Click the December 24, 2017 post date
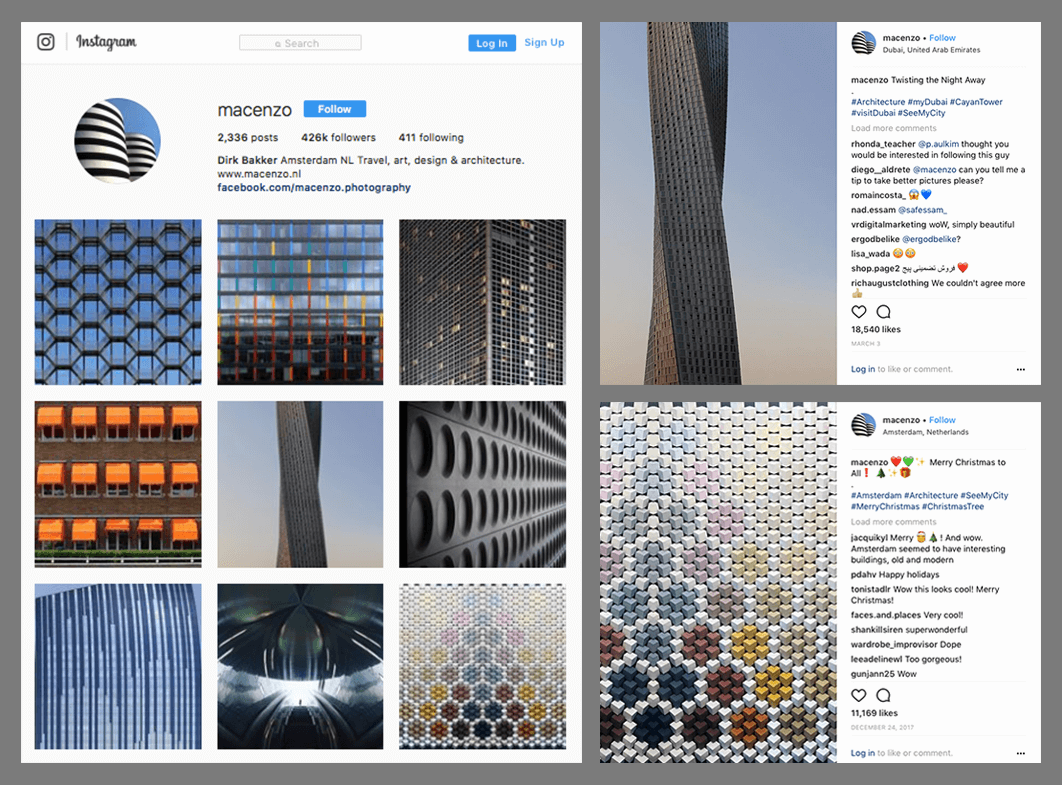This screenshot has width=1062, height=785. 883,727
